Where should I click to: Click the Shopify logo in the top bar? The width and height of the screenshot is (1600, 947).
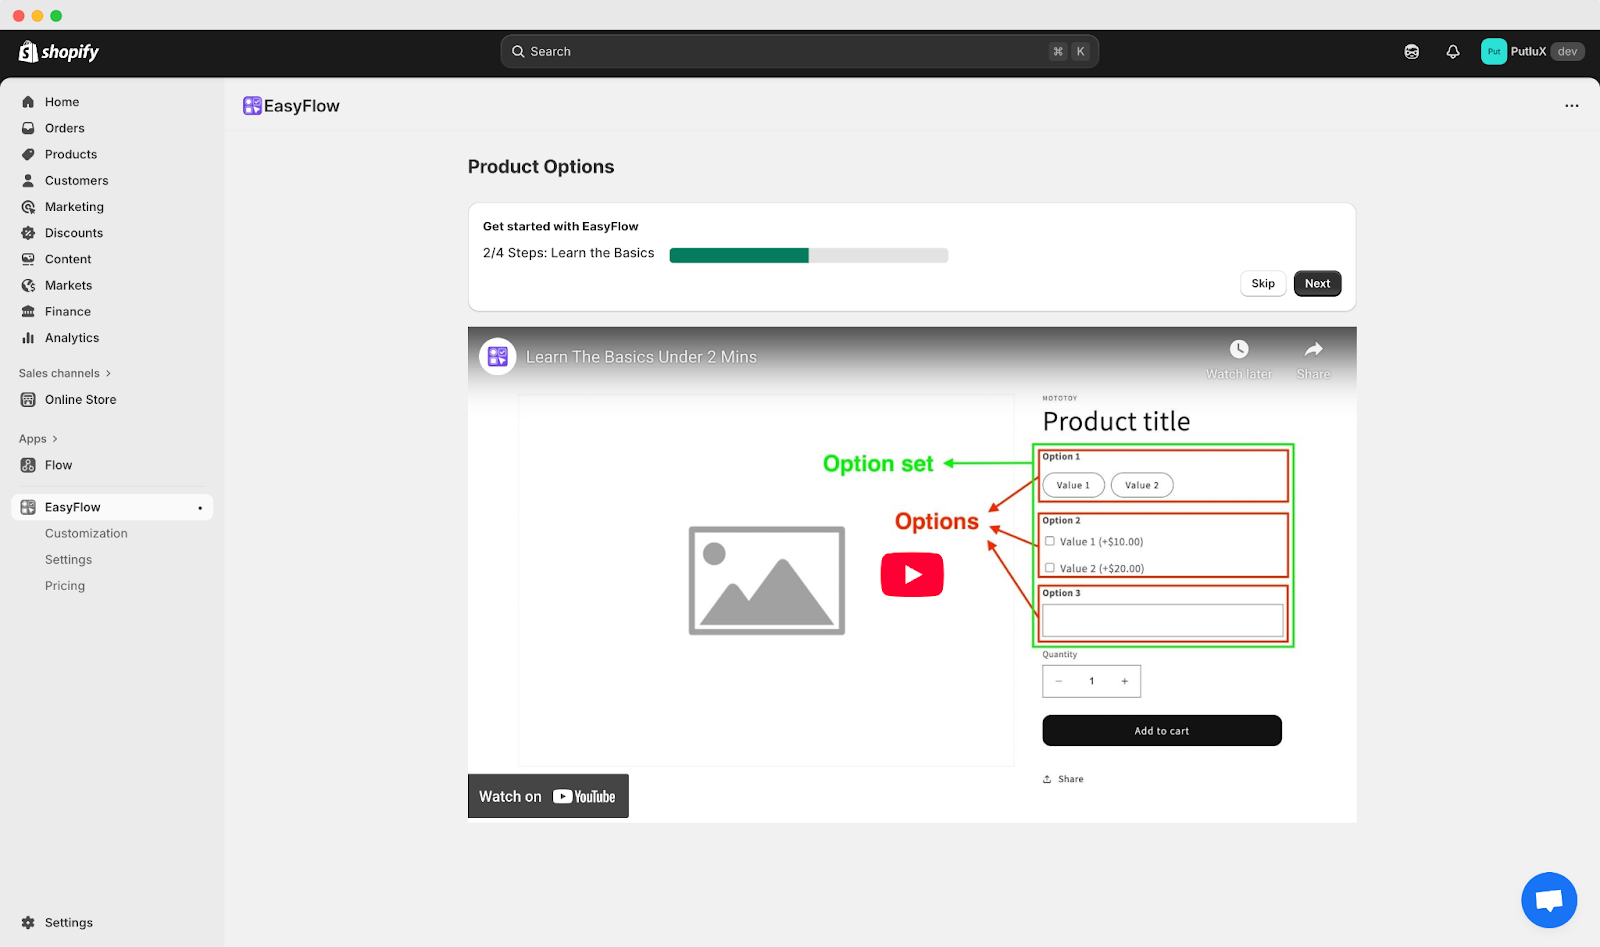[57, 51]
